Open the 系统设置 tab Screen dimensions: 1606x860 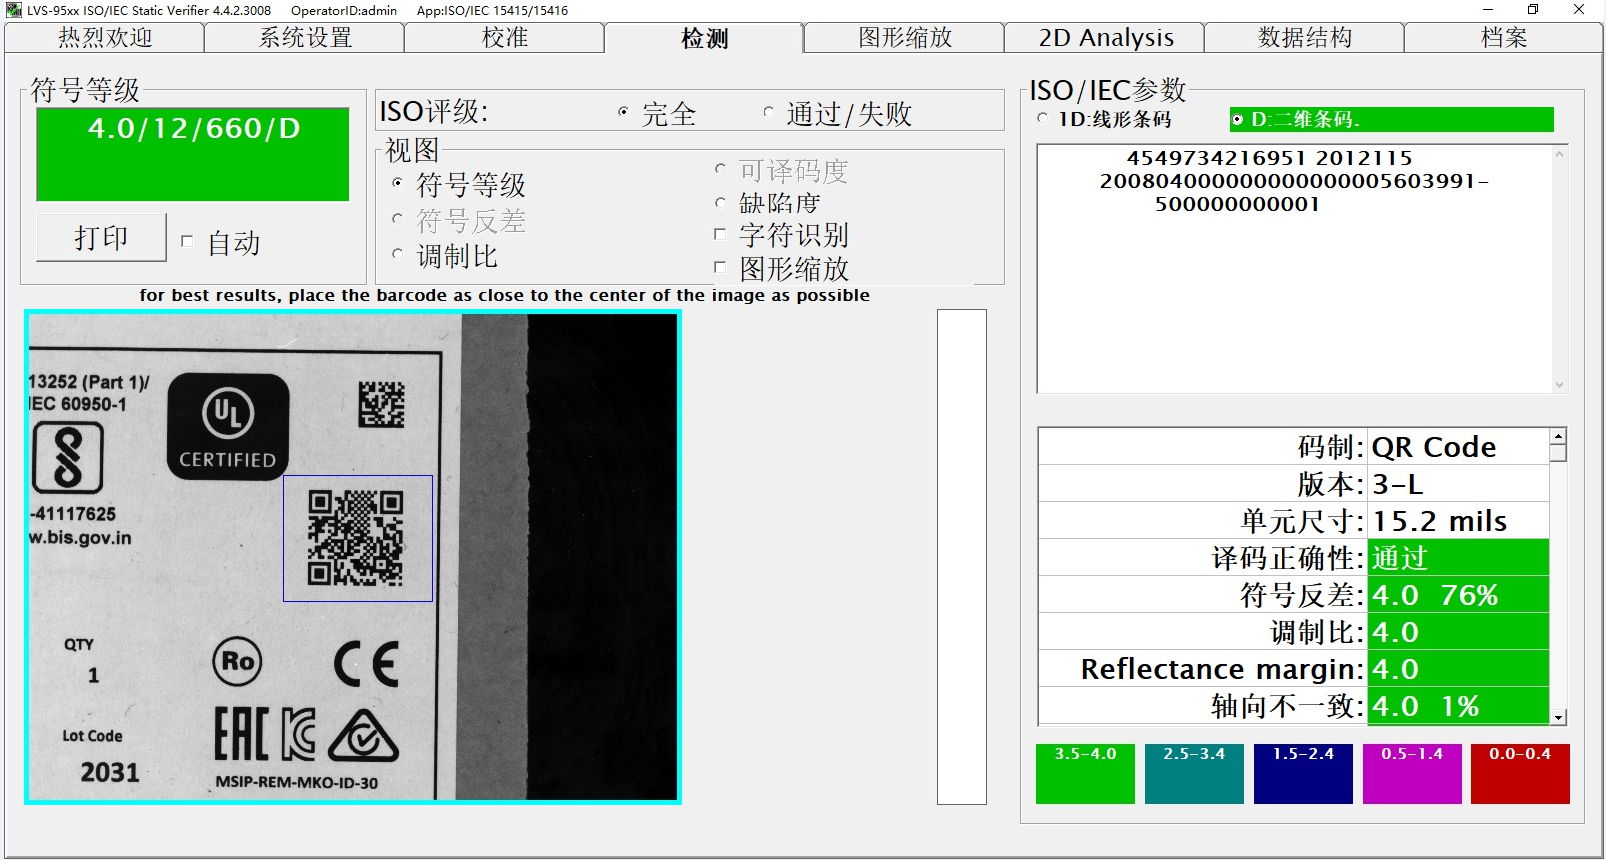click(x=305, y=38)
